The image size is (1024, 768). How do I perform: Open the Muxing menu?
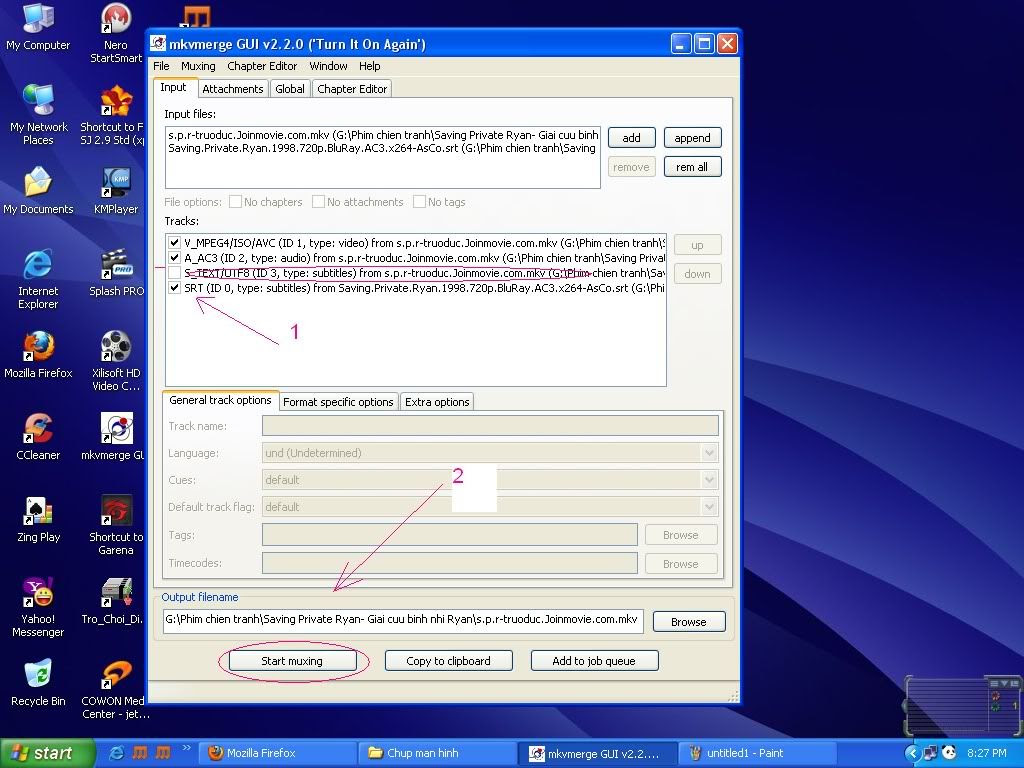(198, 66)
